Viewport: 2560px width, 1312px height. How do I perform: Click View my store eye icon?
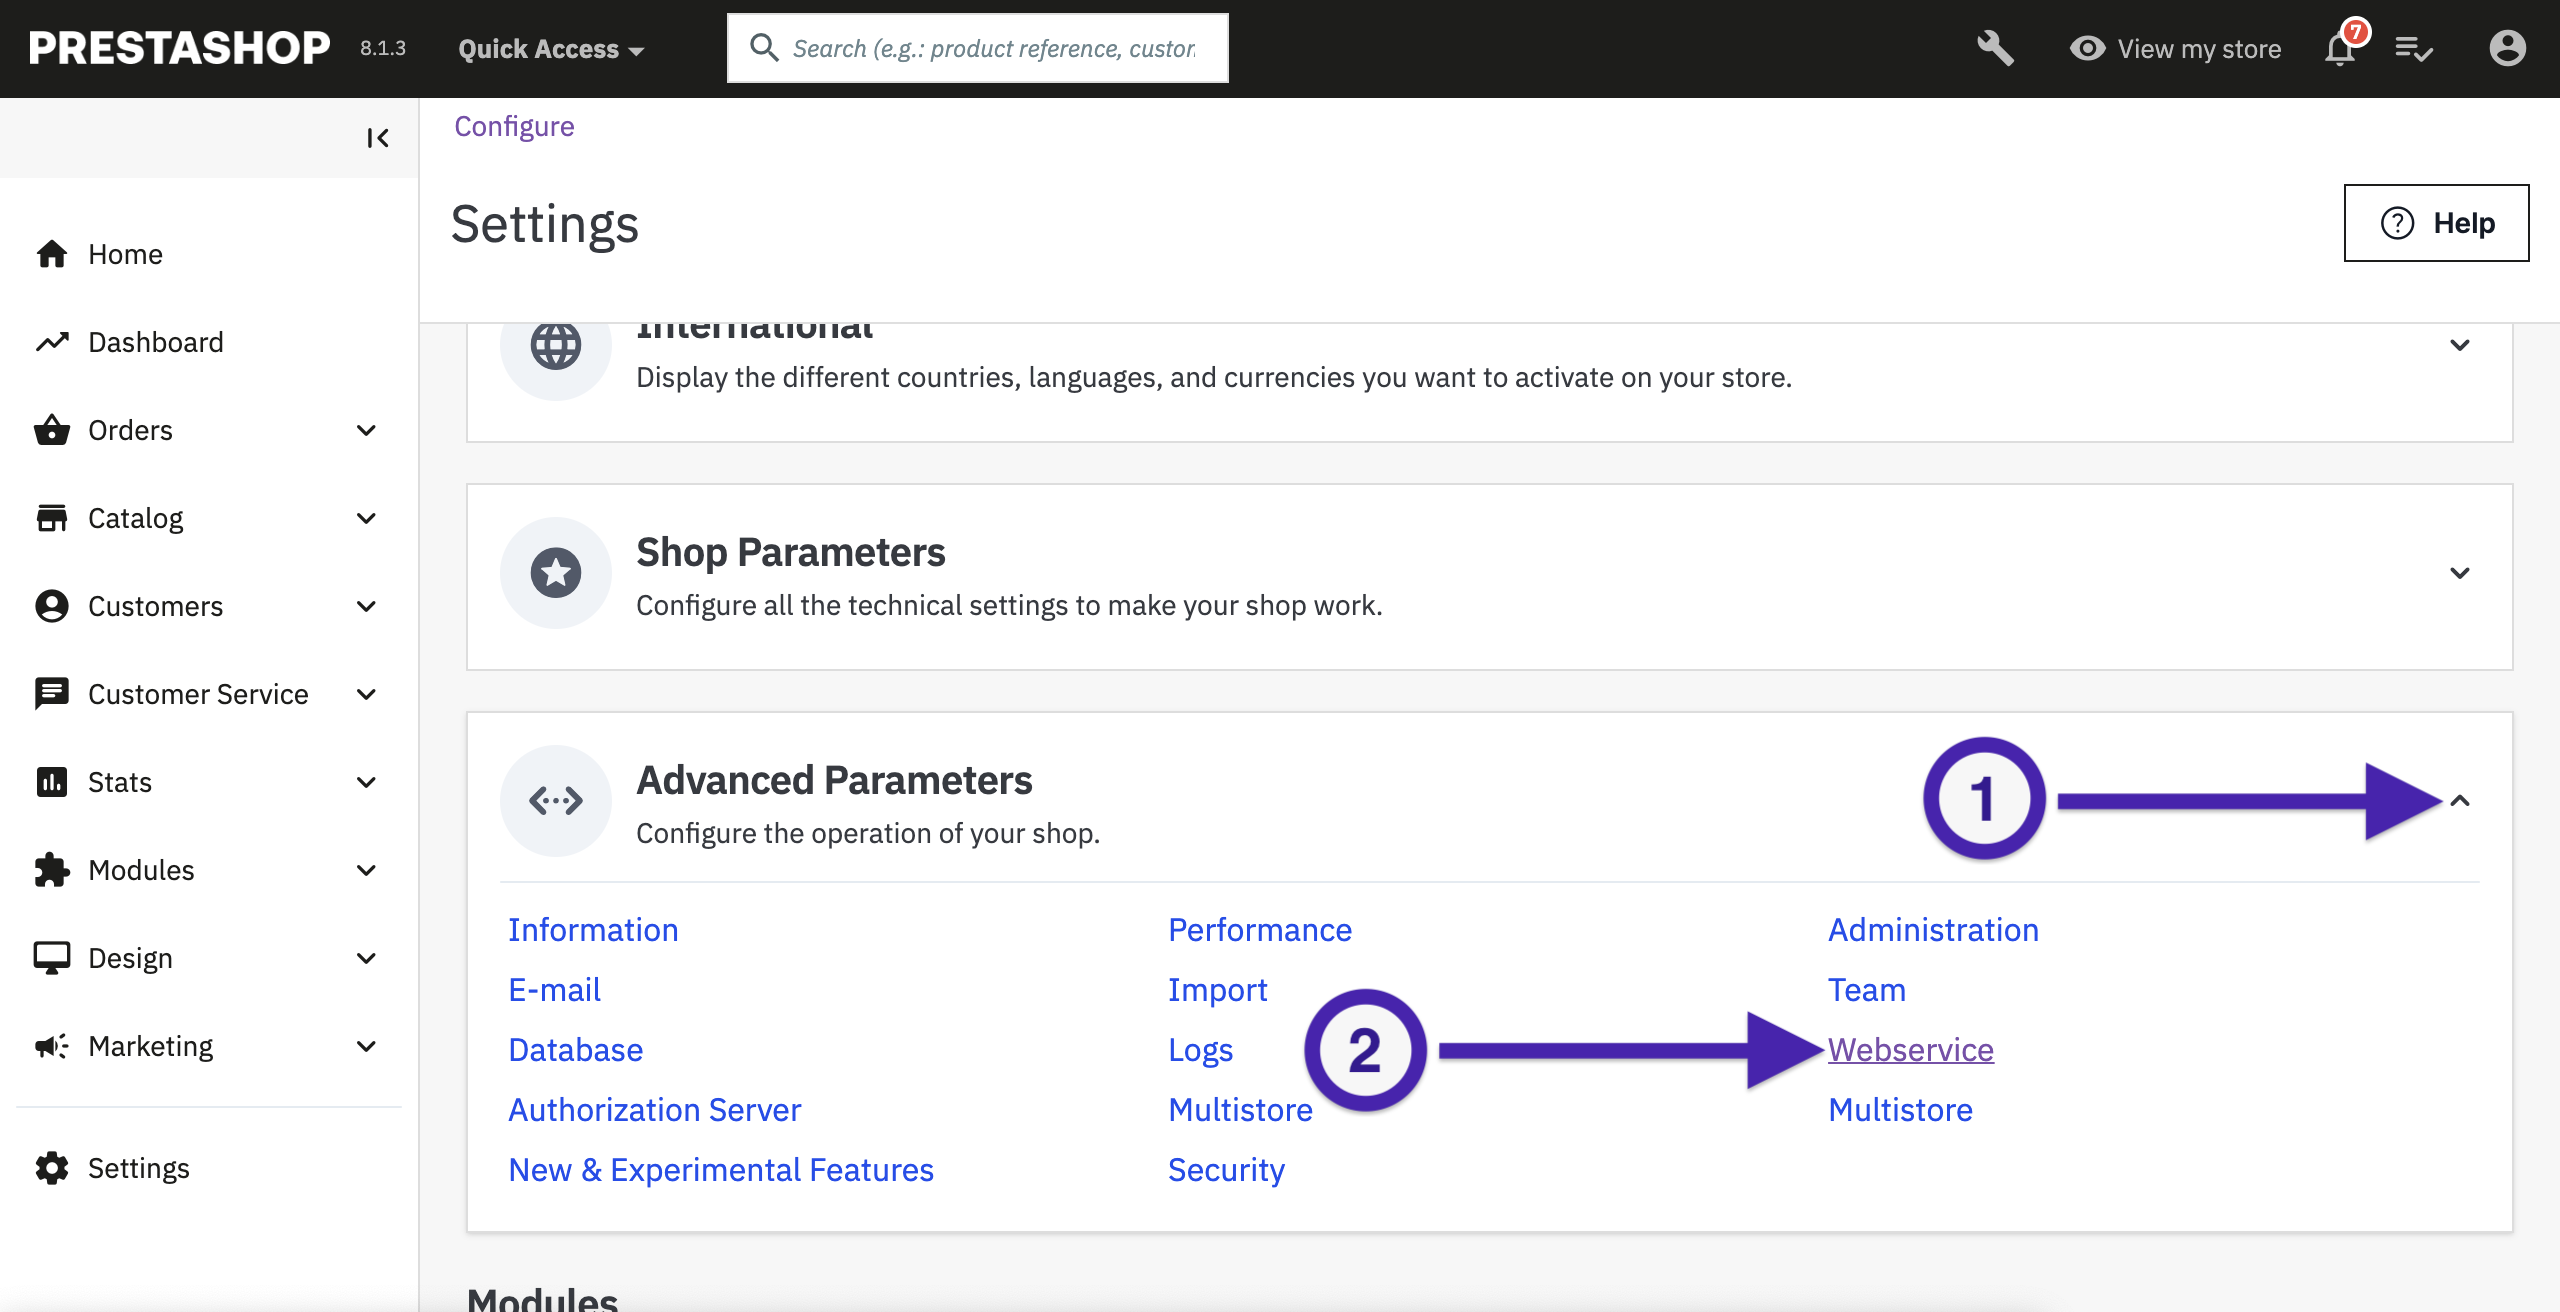coord(2088,48)
